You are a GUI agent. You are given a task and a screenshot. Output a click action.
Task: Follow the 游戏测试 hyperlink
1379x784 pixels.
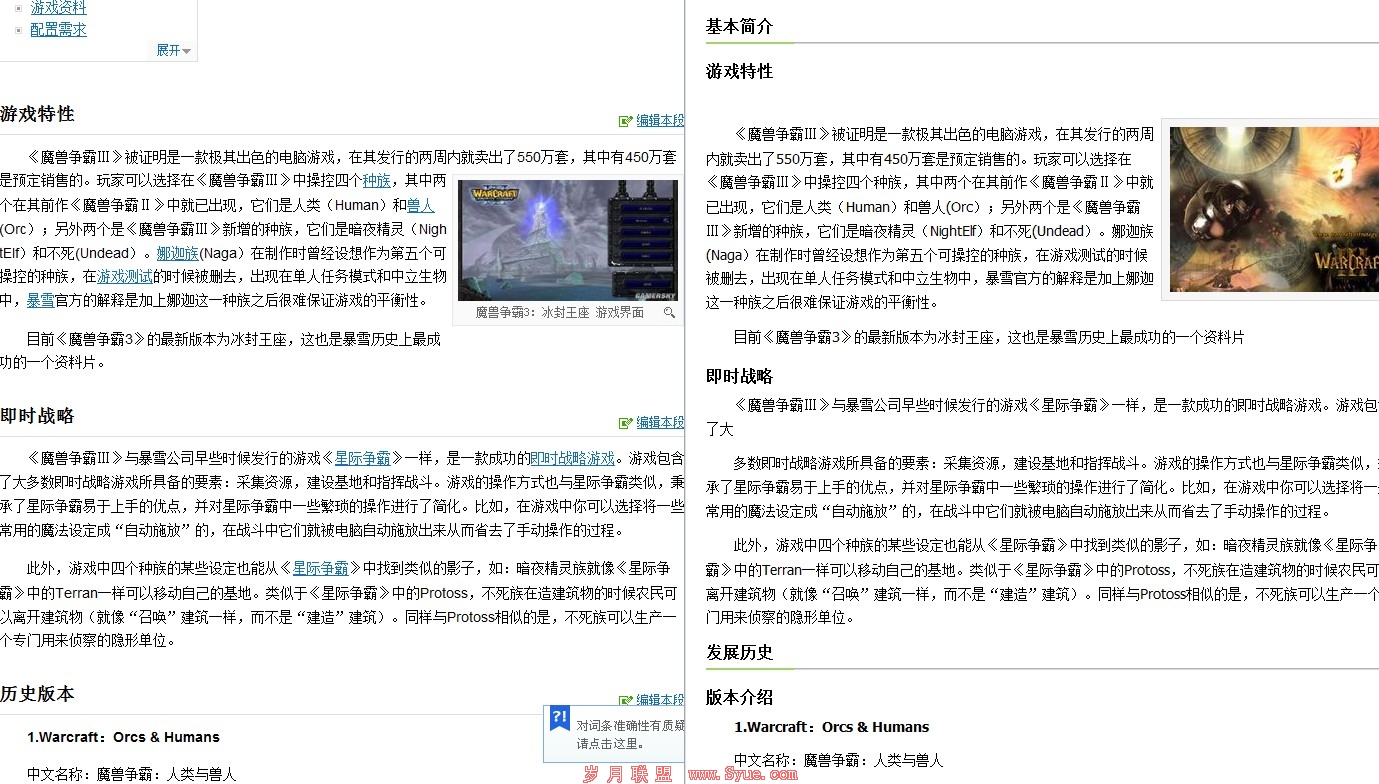pos(125,277)
